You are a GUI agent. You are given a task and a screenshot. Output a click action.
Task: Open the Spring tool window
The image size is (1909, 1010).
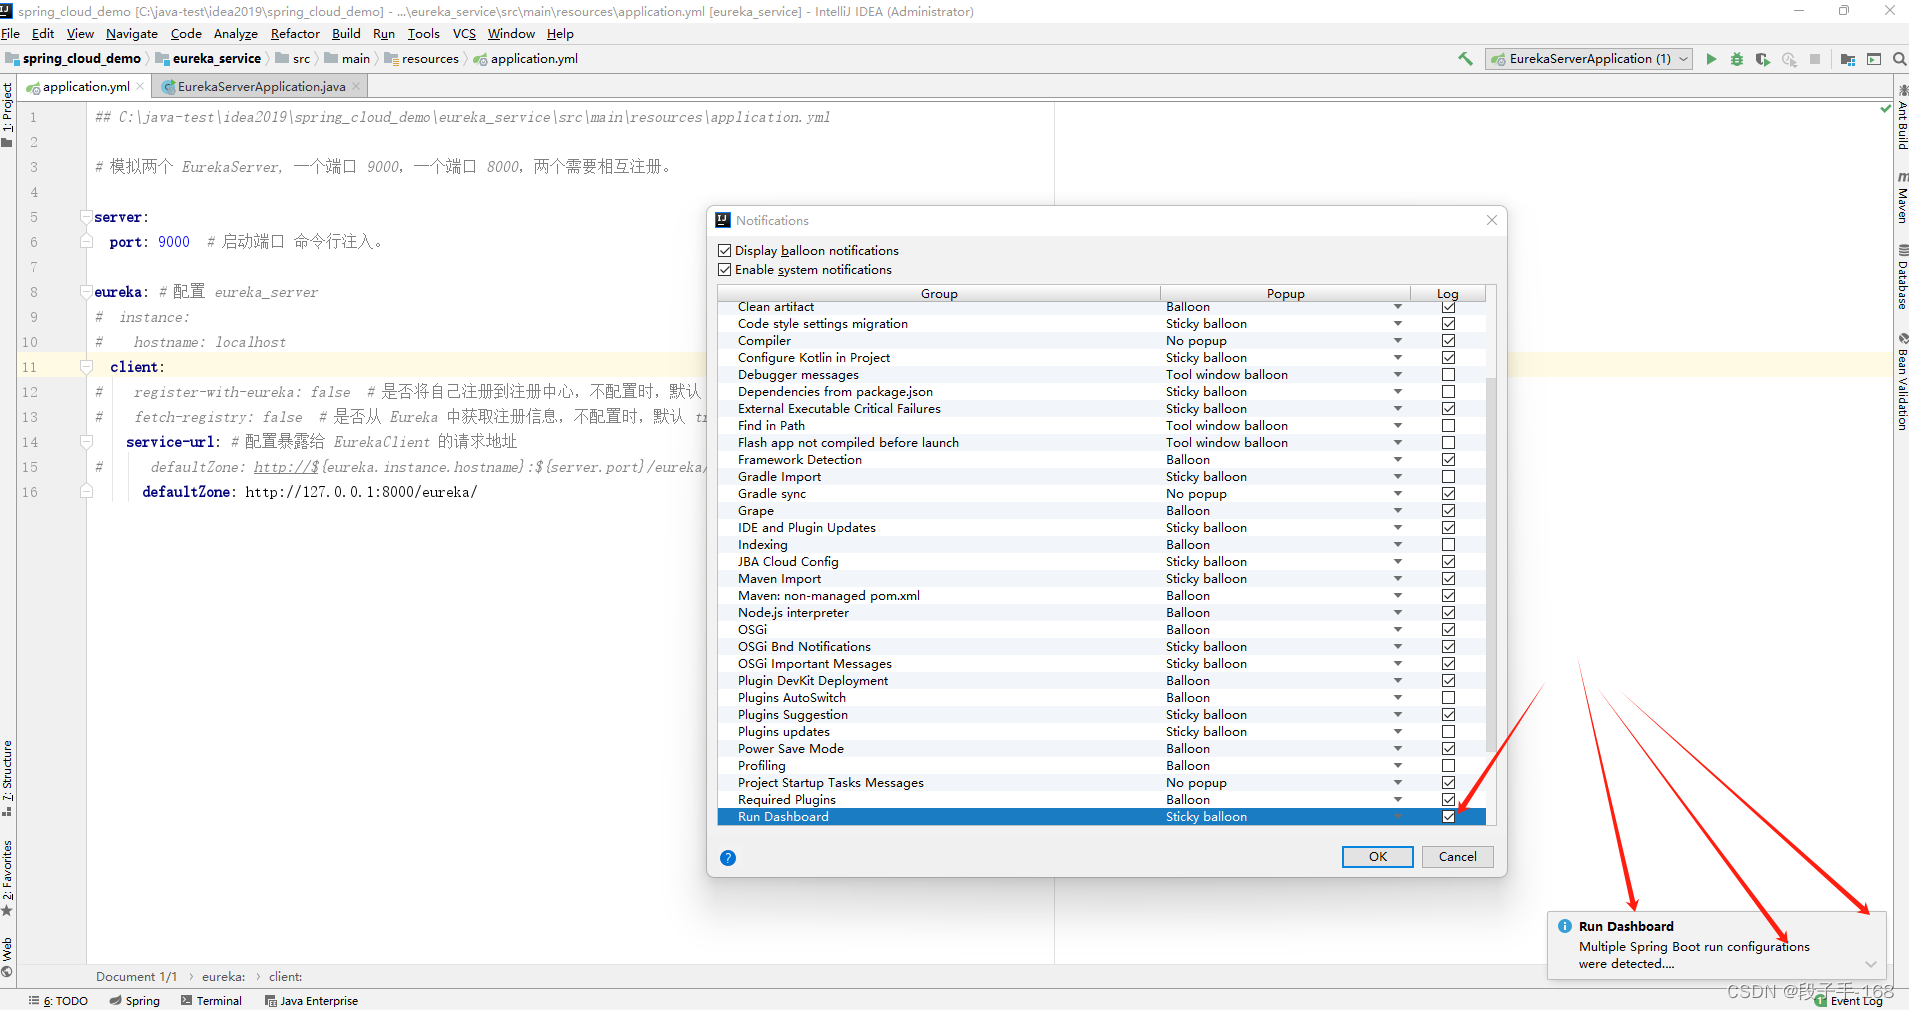[135, 1000]
